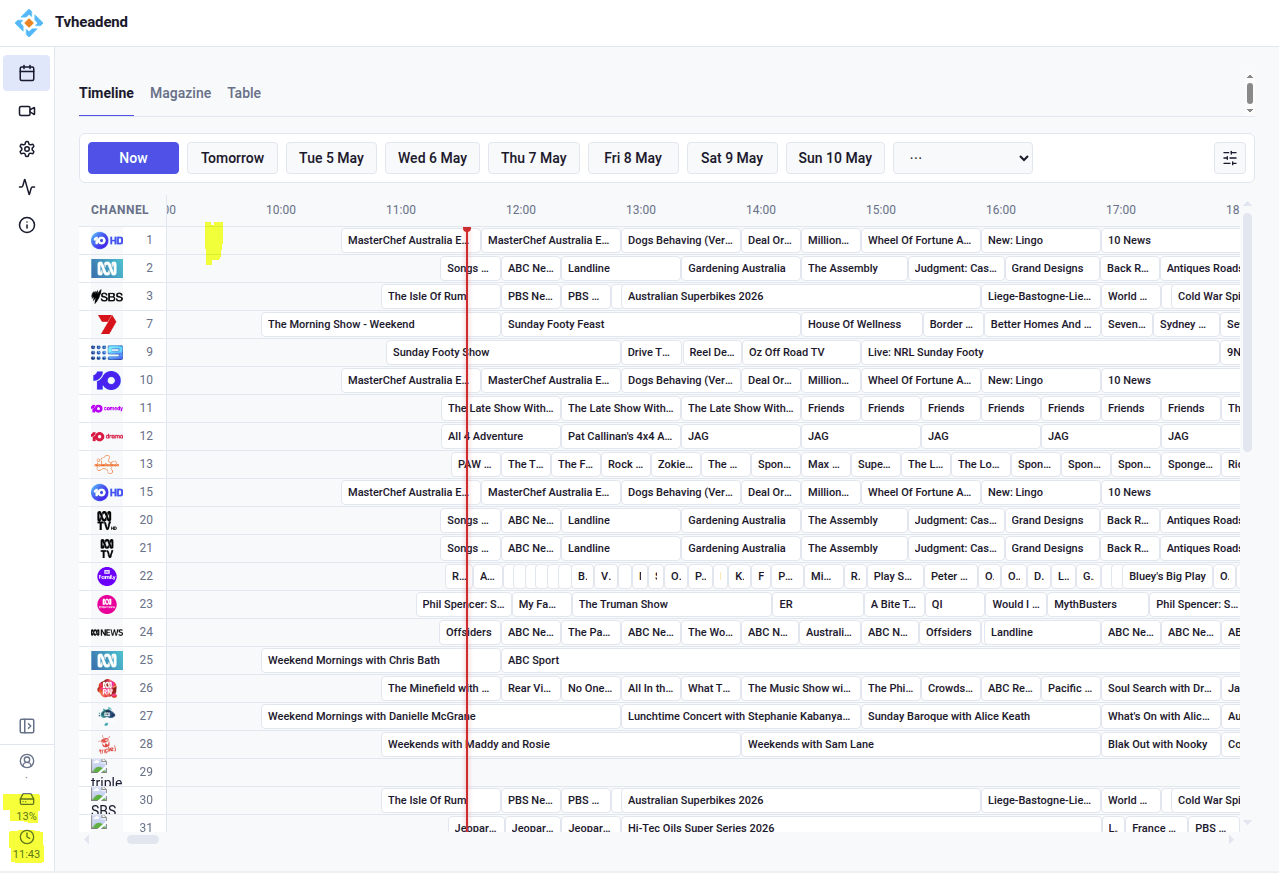Image resolution: width=1279 pixels, height=873 pixels.
Task: Open The Truman Show on channel 23
Action: coord(672,604)
